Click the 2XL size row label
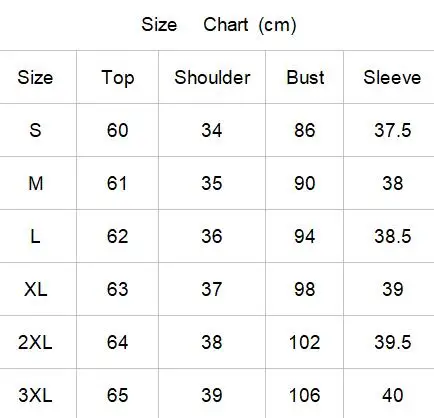434x418 pixels. click(x=35, y=342)
